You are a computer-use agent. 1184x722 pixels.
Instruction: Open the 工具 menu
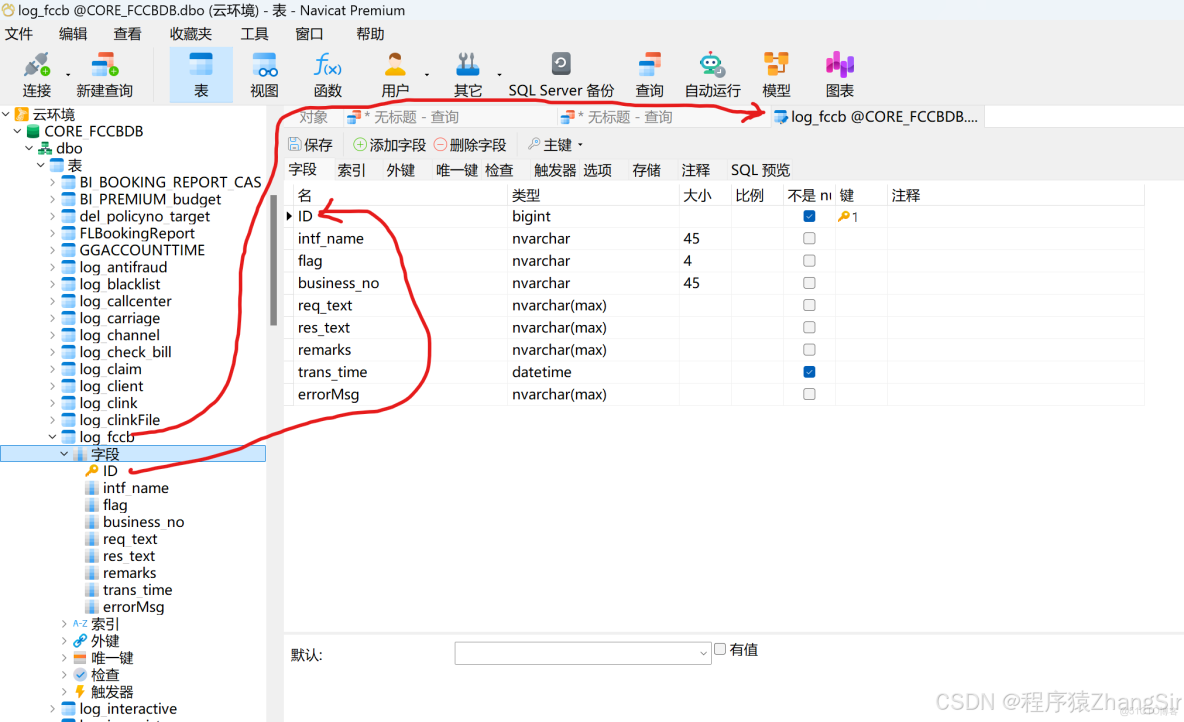[253, 33]
